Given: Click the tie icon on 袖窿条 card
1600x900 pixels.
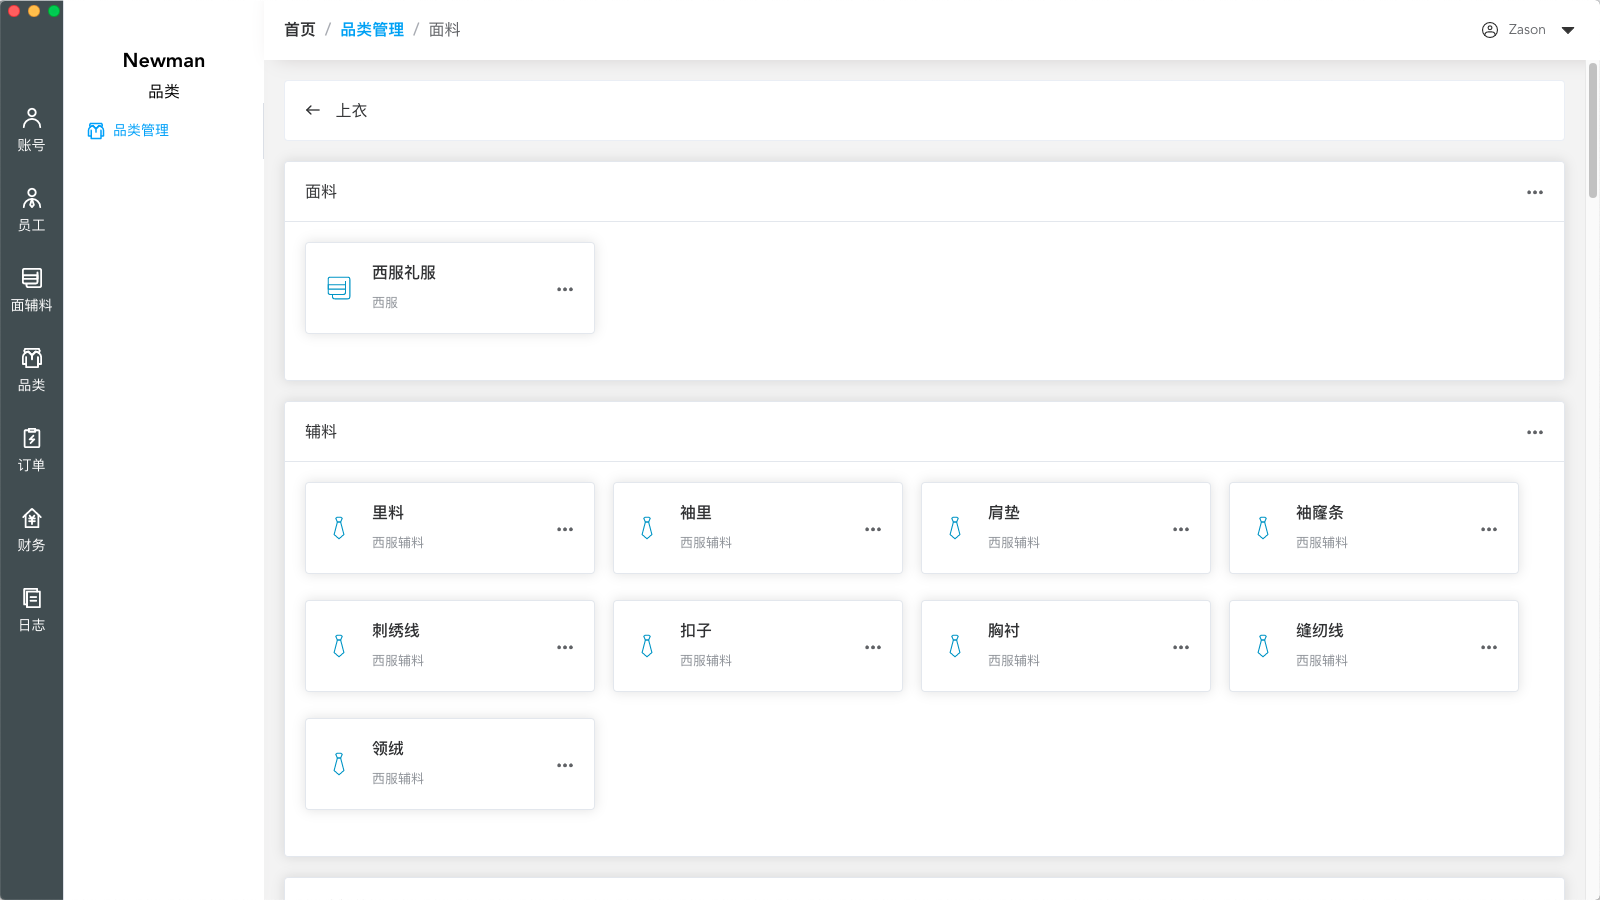Looking at the screenshot, I should pos(1263,528).
